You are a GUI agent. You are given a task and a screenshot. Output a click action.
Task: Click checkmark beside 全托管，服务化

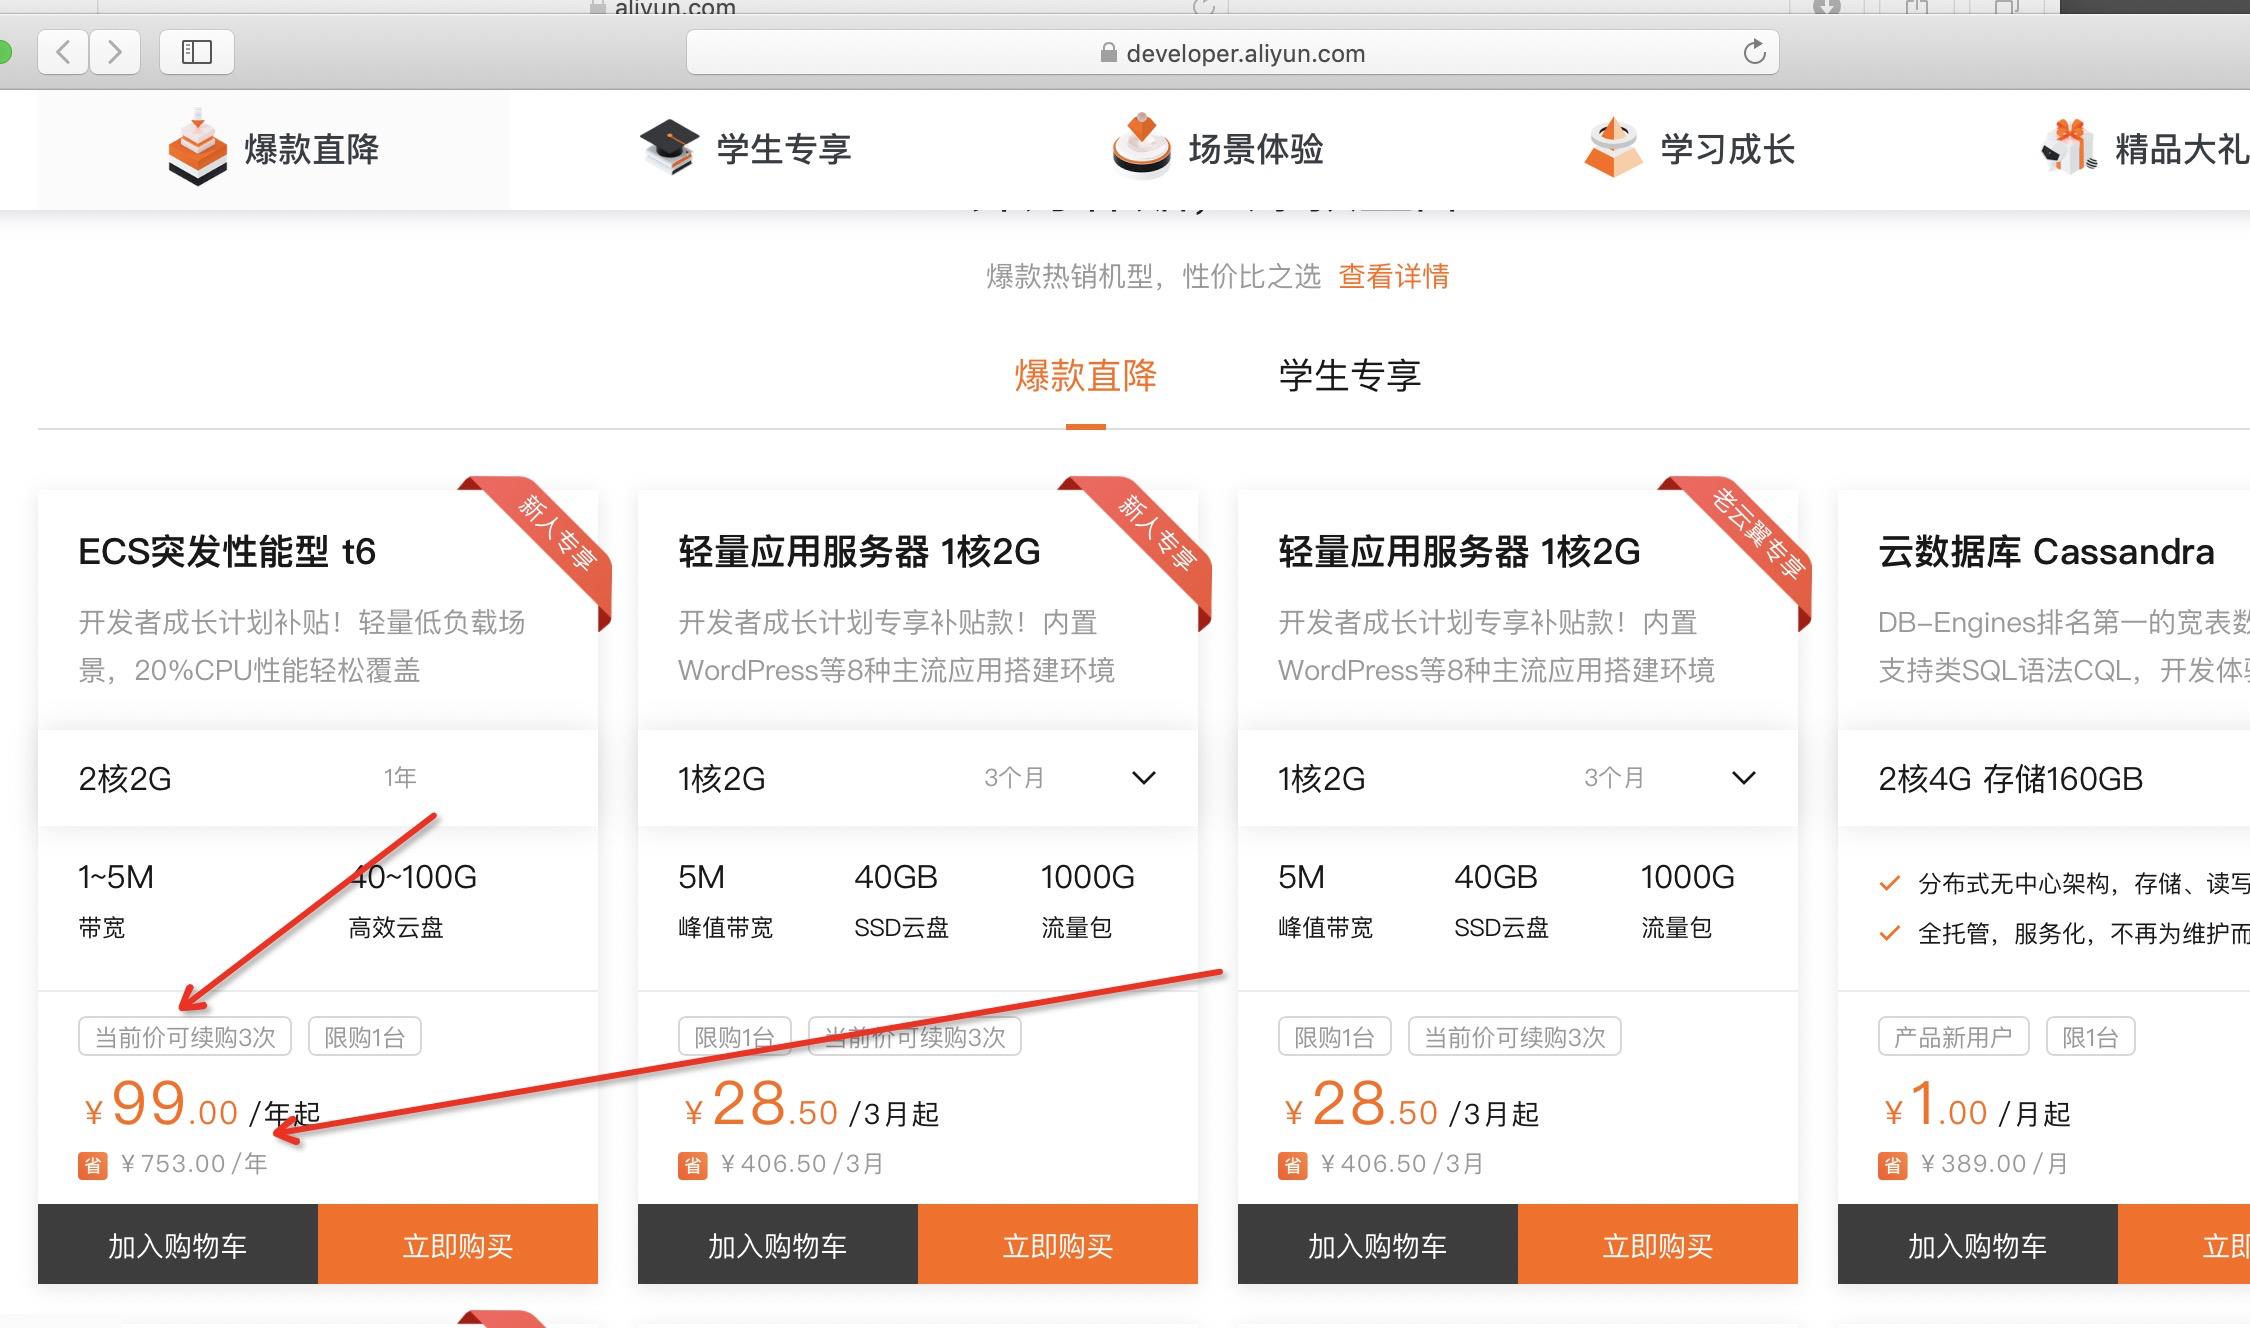click(1890, 934)
